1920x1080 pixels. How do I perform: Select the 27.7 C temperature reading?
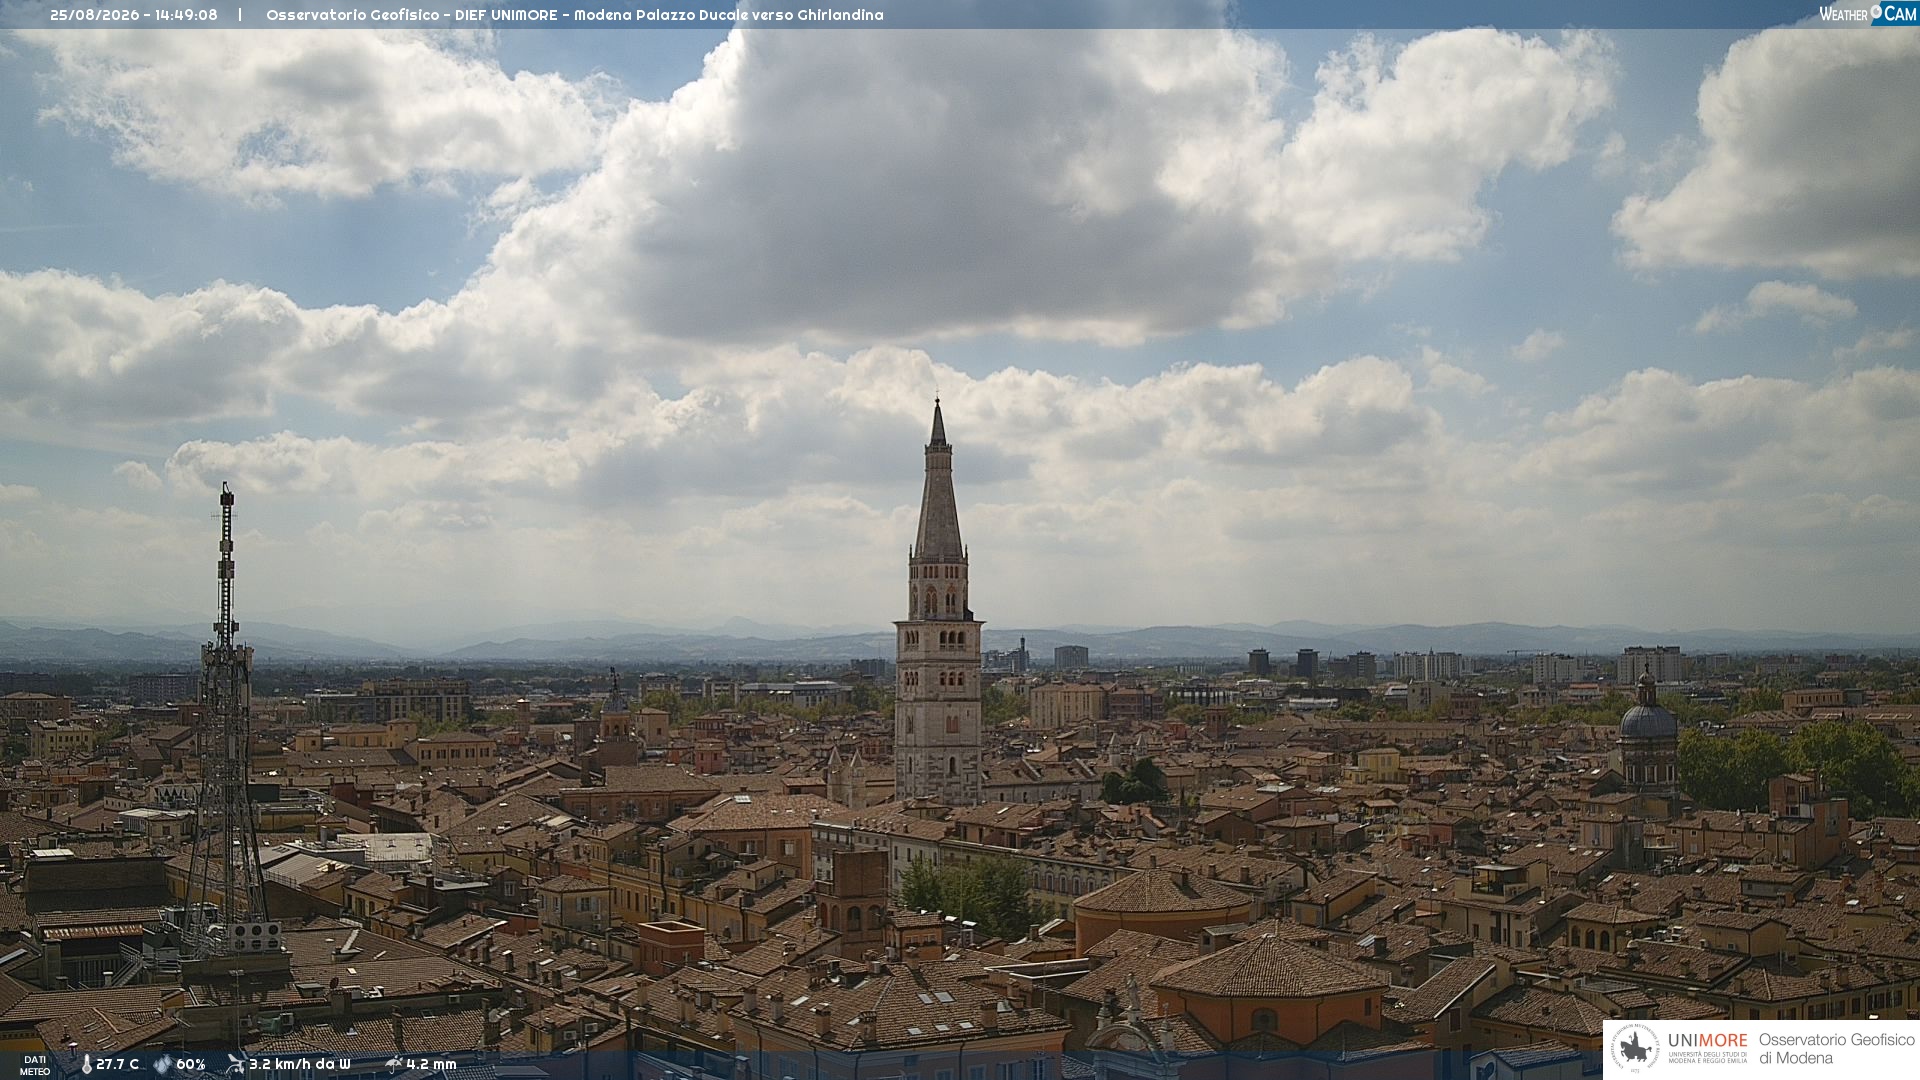click(118, 1065)
